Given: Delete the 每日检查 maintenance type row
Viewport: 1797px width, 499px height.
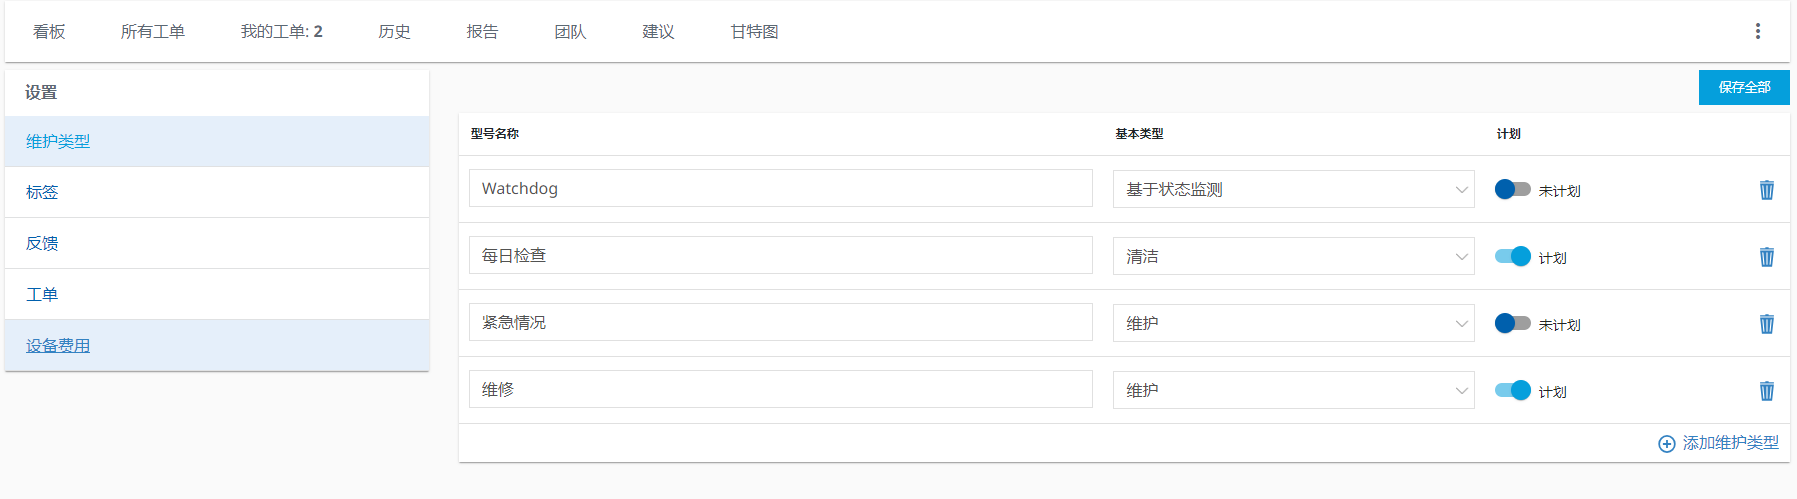Looking at the screenshot, I should coord(1766,257).
